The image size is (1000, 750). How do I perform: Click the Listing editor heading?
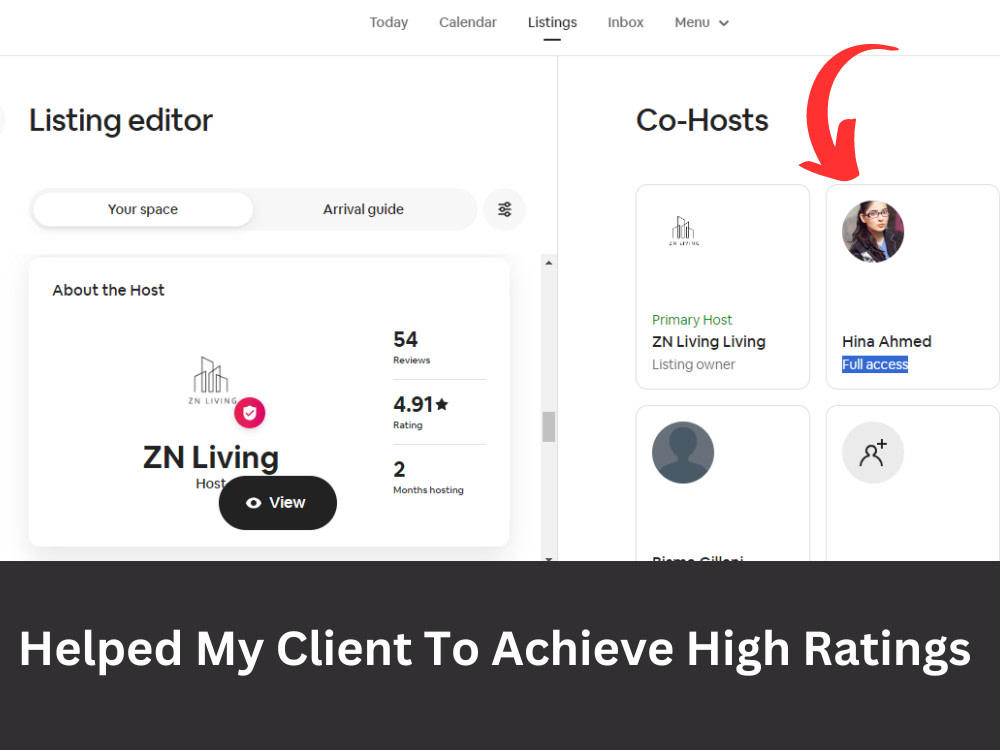click(121, 120)
